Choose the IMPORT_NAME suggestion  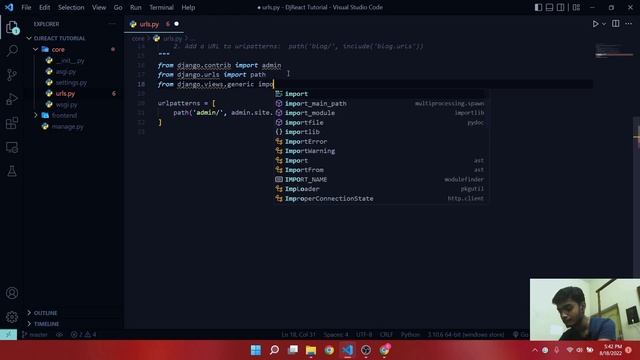click(380, 179)
